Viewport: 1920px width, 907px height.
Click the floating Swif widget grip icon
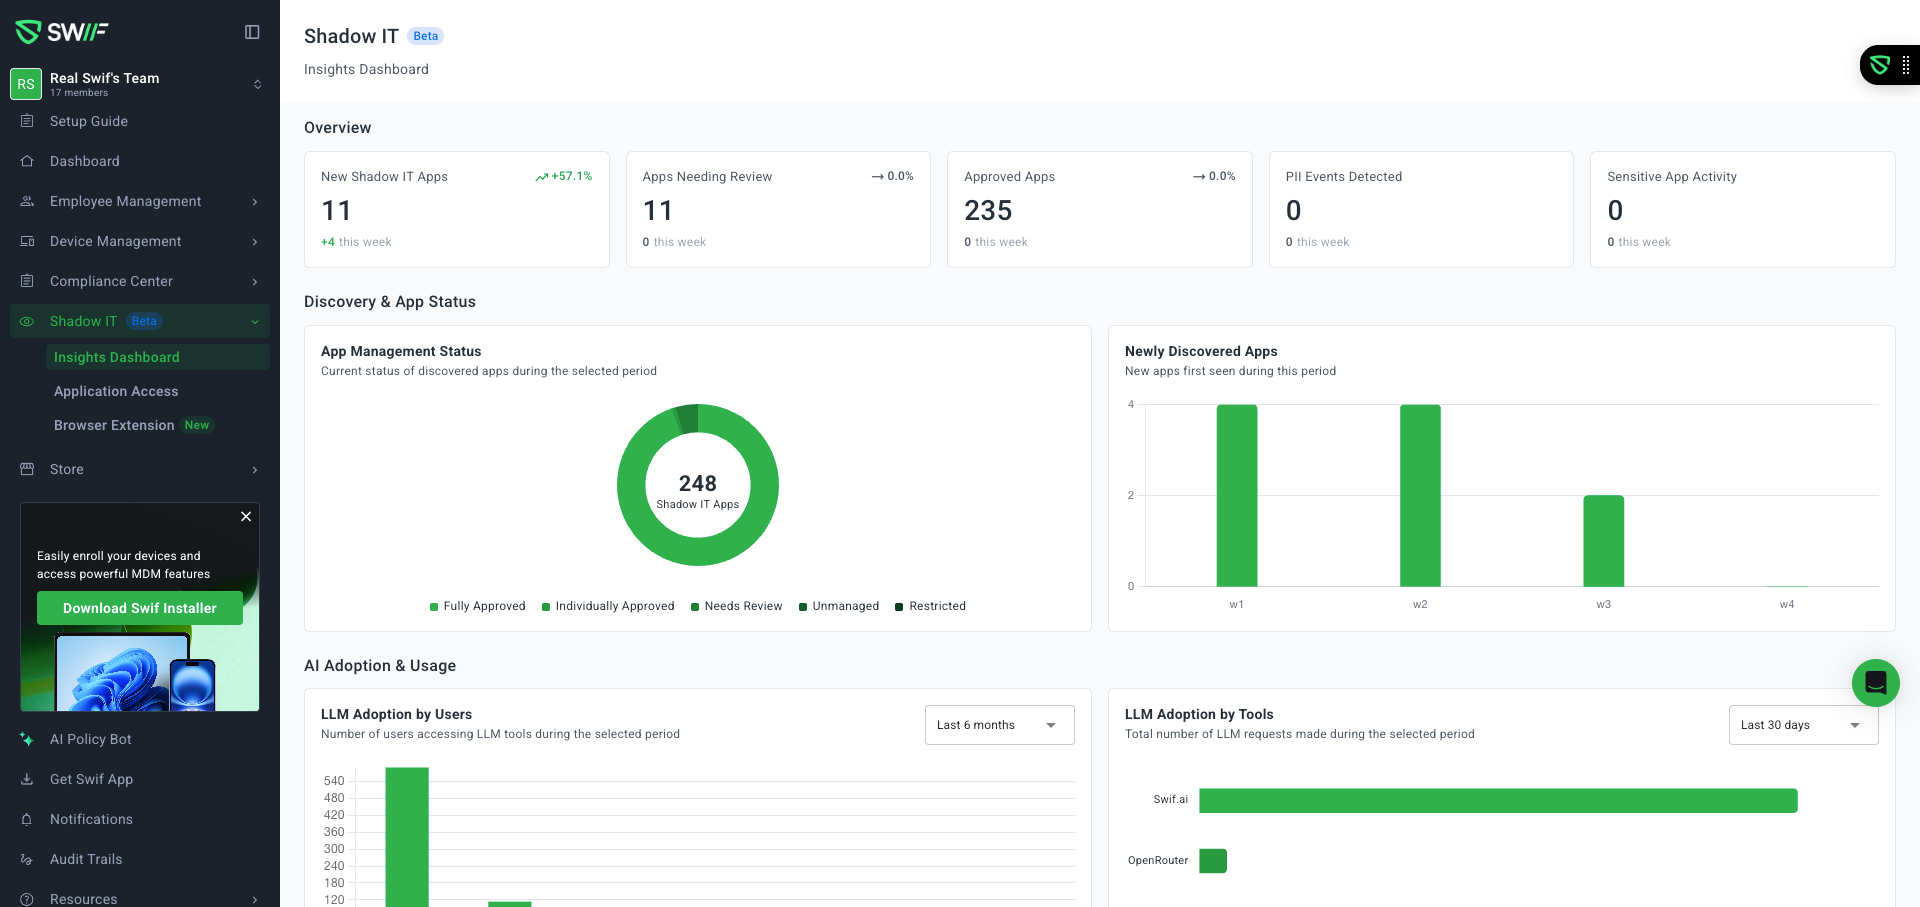[1905, 65]
